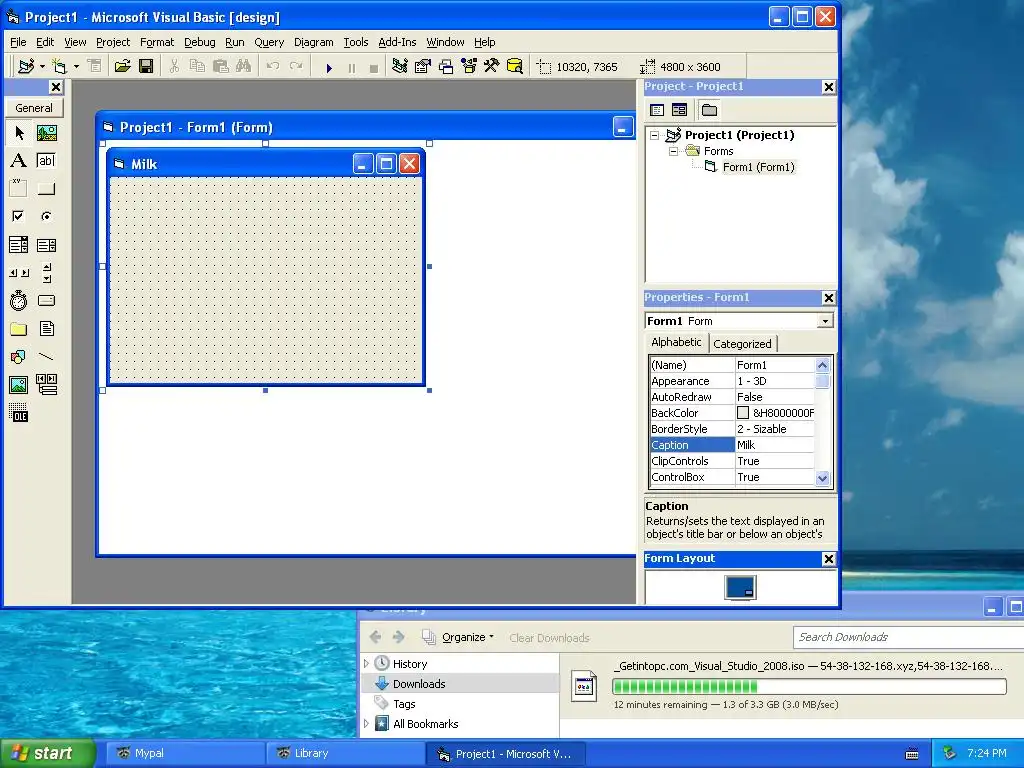
Task: Select the ComboBox tool
Action: click(x=19, y=245)
